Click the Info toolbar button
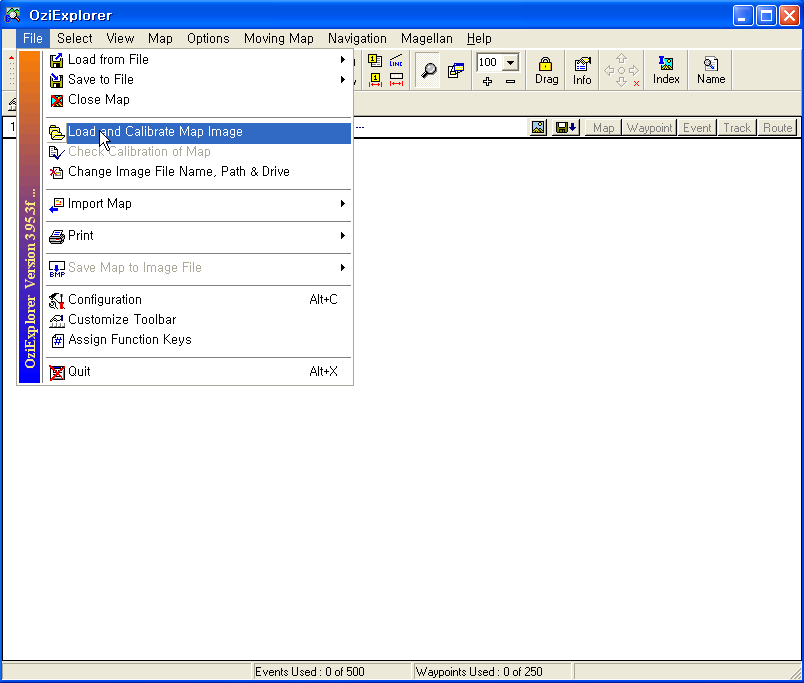This screenshot has width=804, height=683. tap(582, 70)
